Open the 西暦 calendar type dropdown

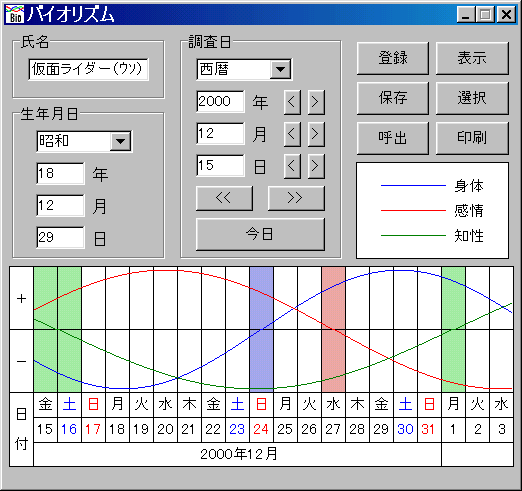click(x=280, y=69)
